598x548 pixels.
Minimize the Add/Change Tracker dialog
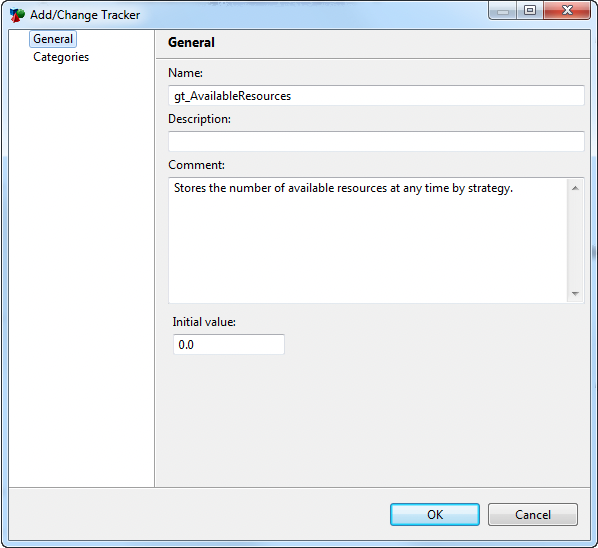point(503,11)
